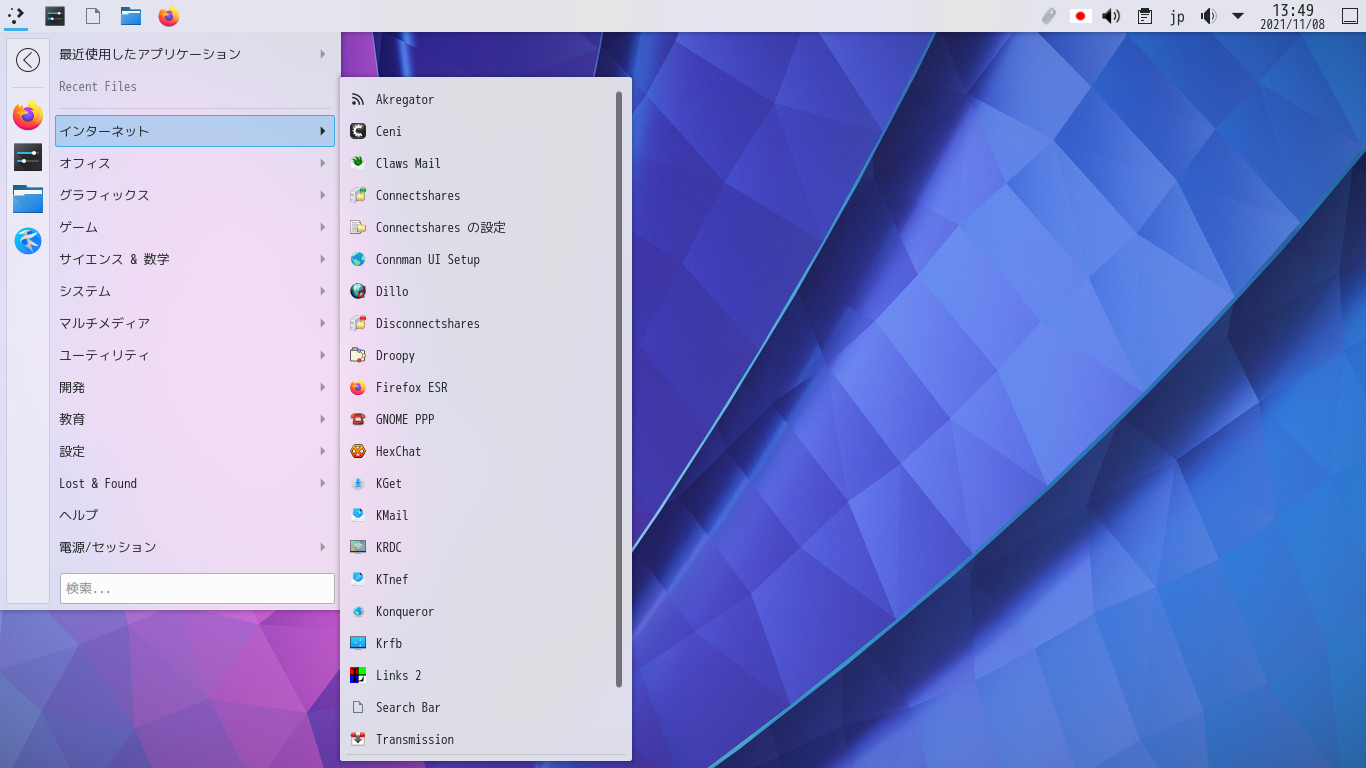Viewport: 1366px width, 768px height.
Task: Launch HexChat icon
Action: pos(358,451)
